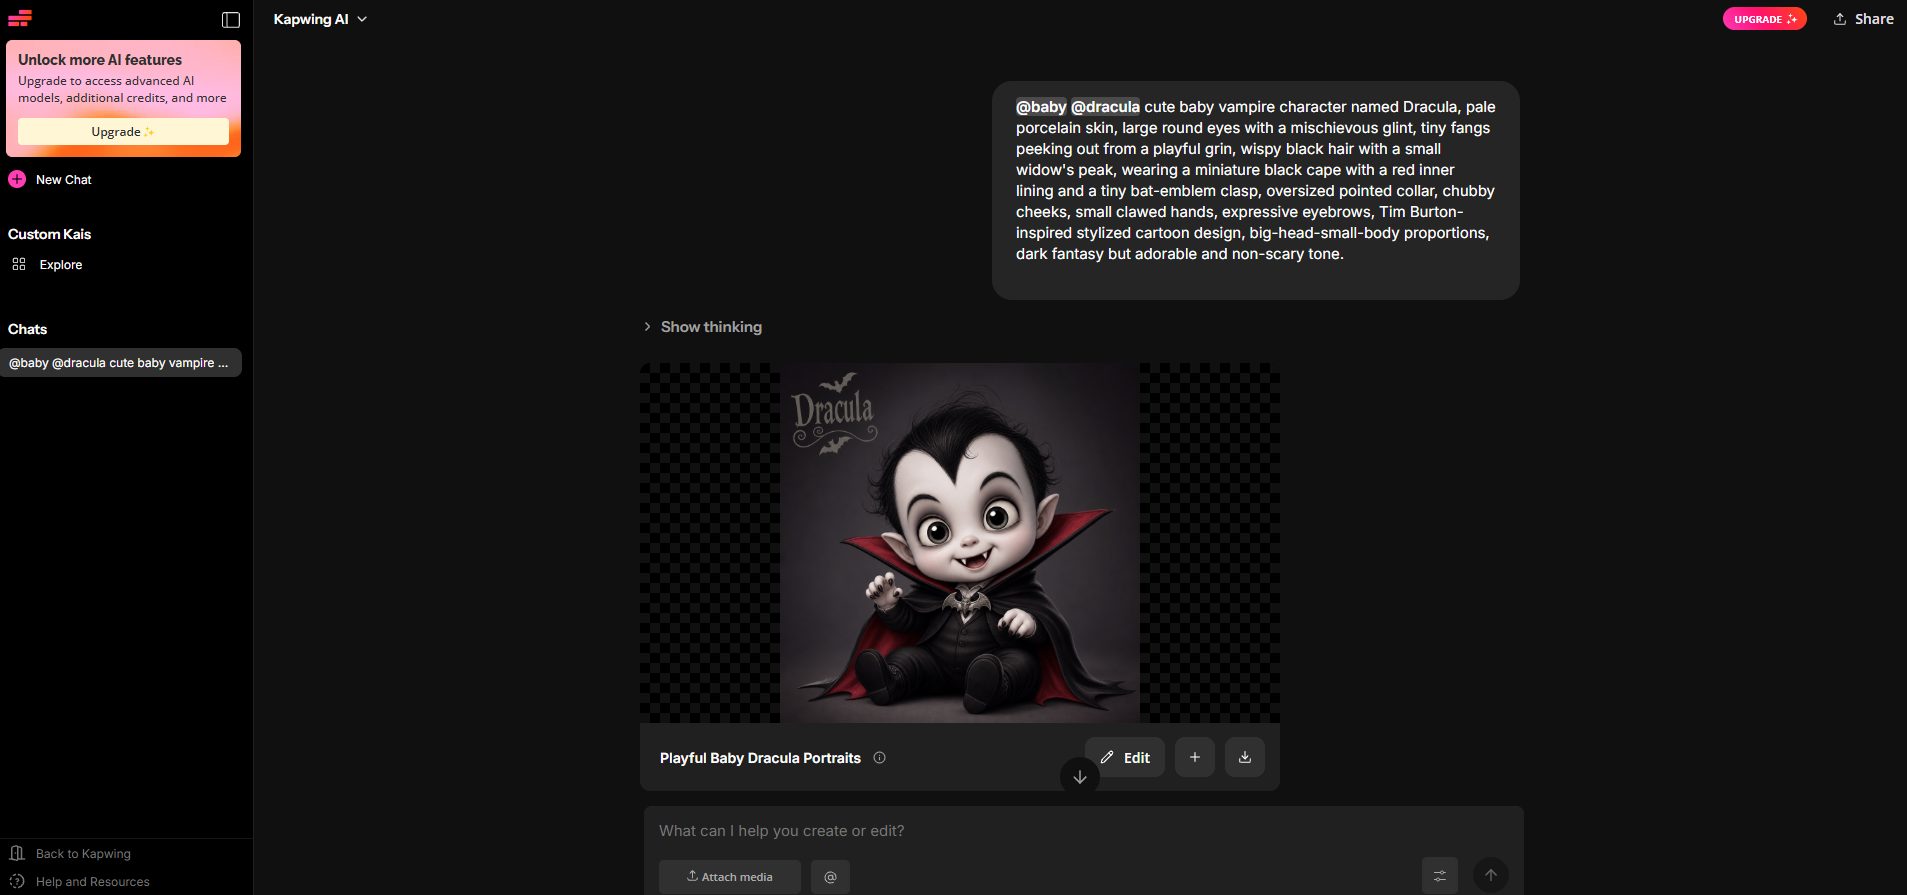Click the plus icon next to Edit
Screen dimensions: 1907x895
pos(1195,758)
